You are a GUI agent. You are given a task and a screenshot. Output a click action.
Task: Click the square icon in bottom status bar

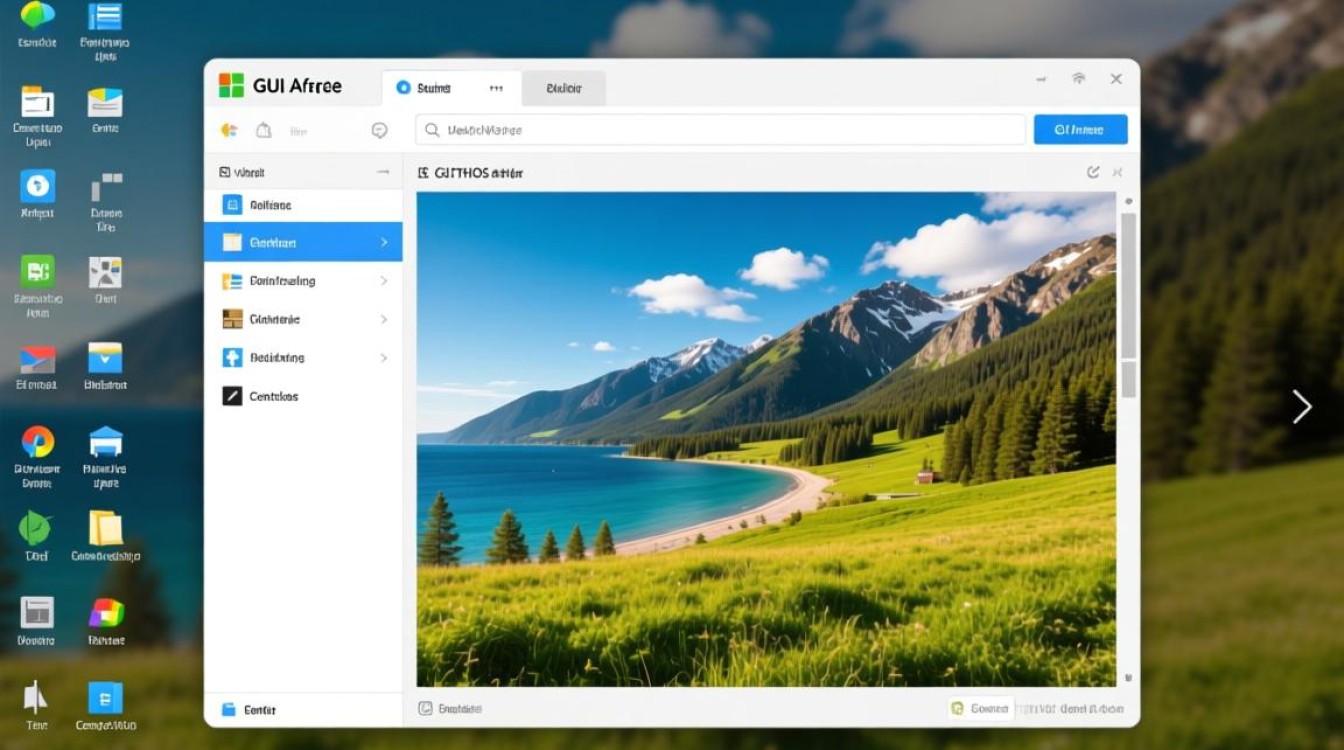[x=425, y=708]
